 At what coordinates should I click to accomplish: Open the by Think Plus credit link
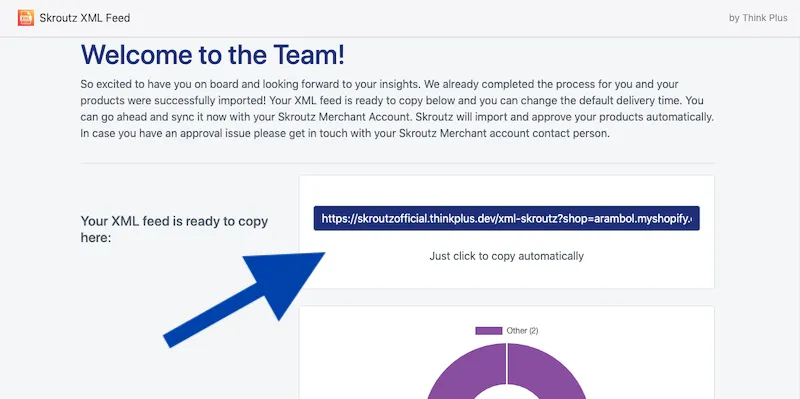[758, 18]
